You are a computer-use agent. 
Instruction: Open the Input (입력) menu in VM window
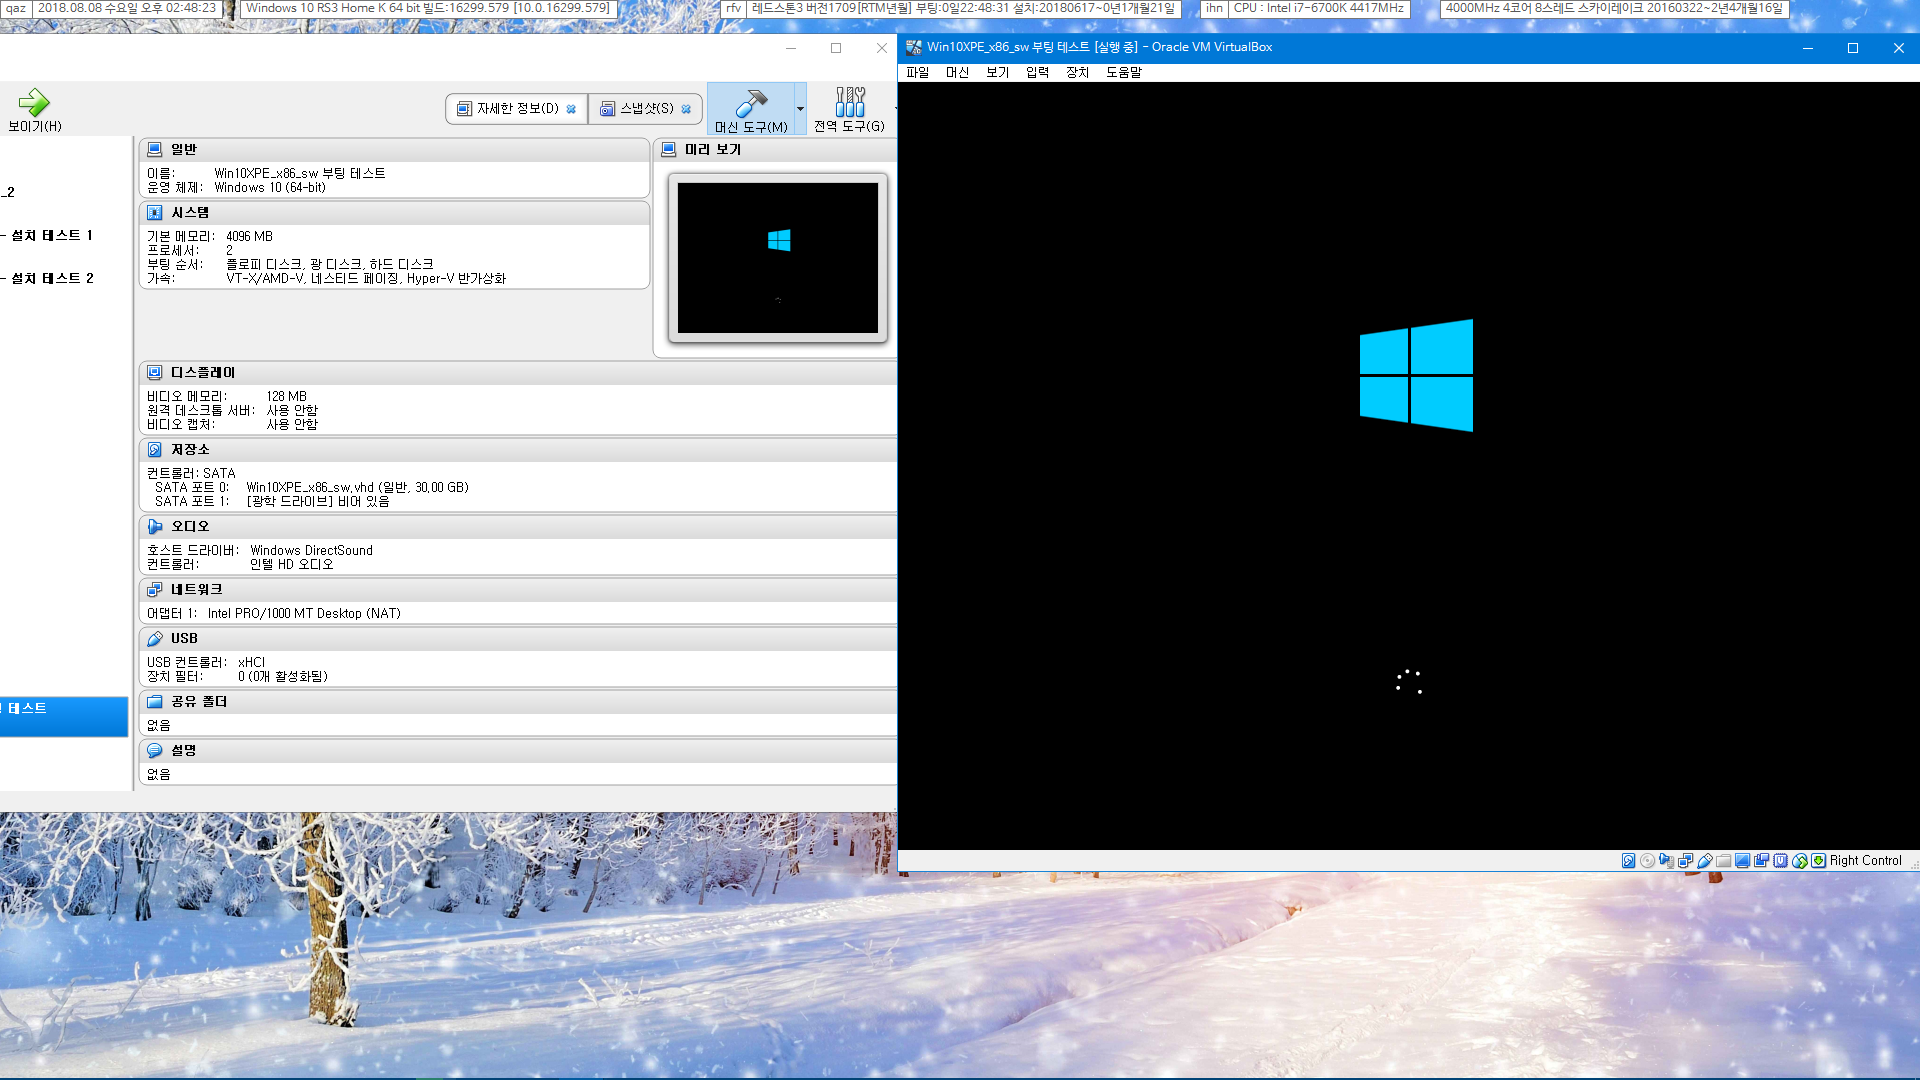coord(1037,72)
